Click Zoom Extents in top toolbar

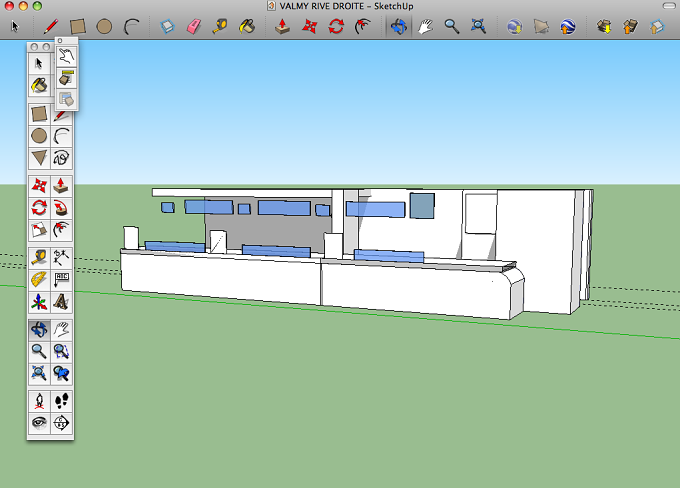(478, 26)
